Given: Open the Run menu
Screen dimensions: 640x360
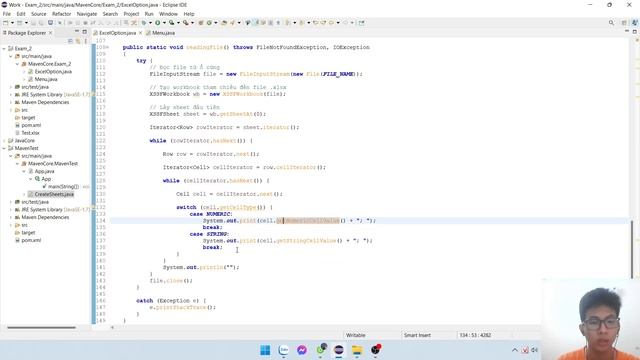Looking at the screenshot, I should (149, 14).
